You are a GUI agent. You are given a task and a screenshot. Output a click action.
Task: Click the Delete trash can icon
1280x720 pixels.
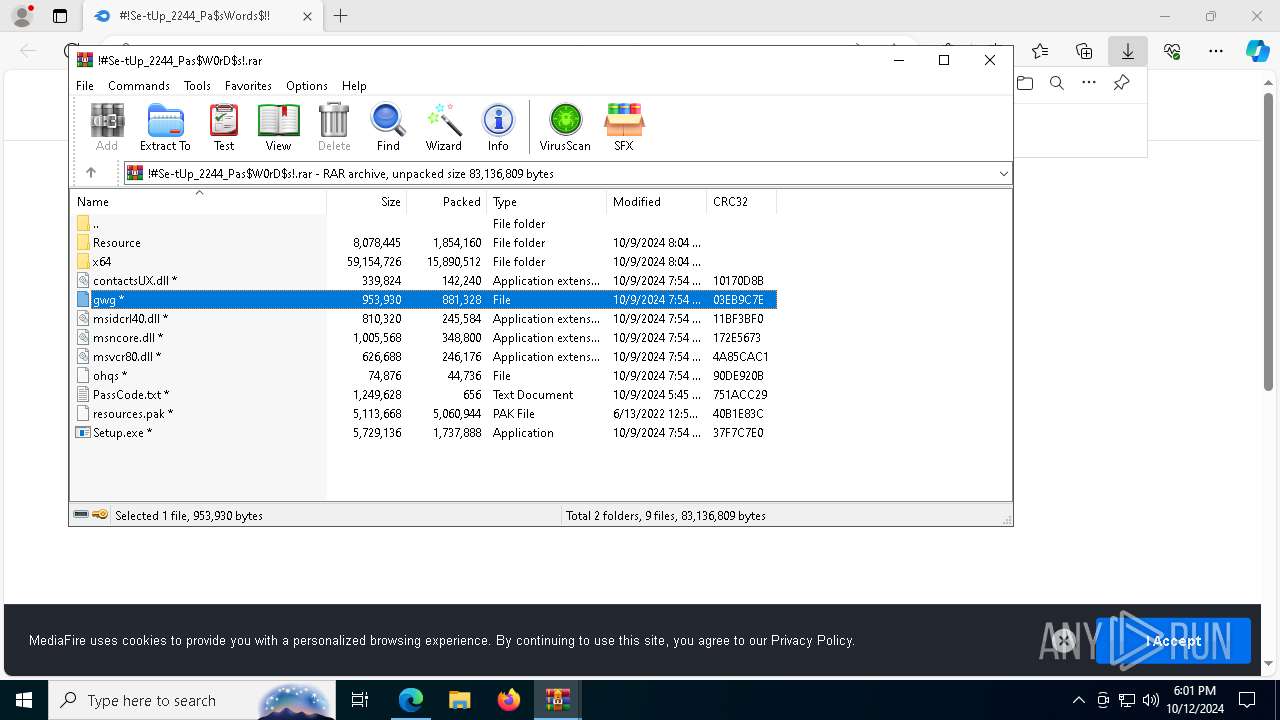(334, 127)
